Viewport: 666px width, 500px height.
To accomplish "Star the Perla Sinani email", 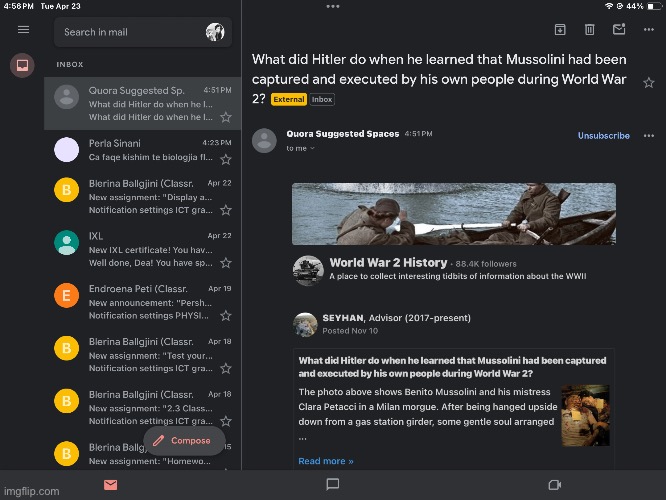I will click(226, 159).
